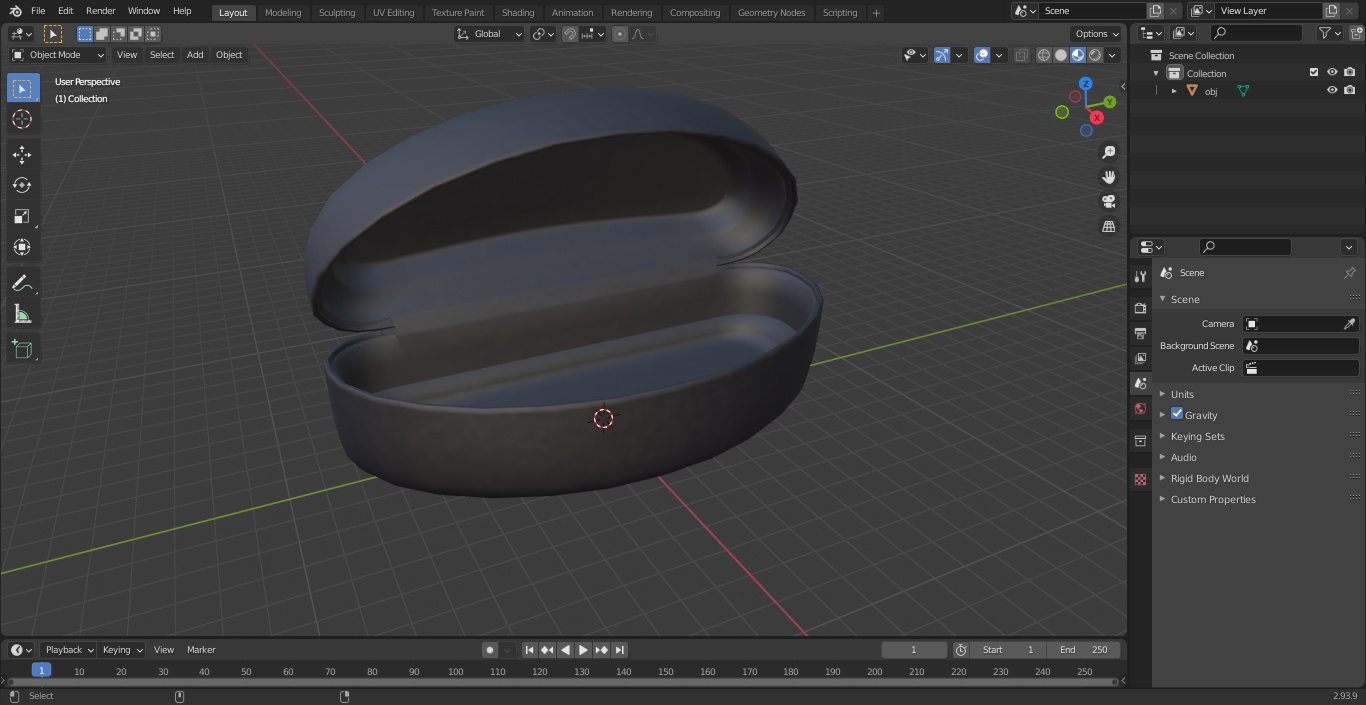Toggle X-ray mode

pyautogui.click(x=1021, y=55)
